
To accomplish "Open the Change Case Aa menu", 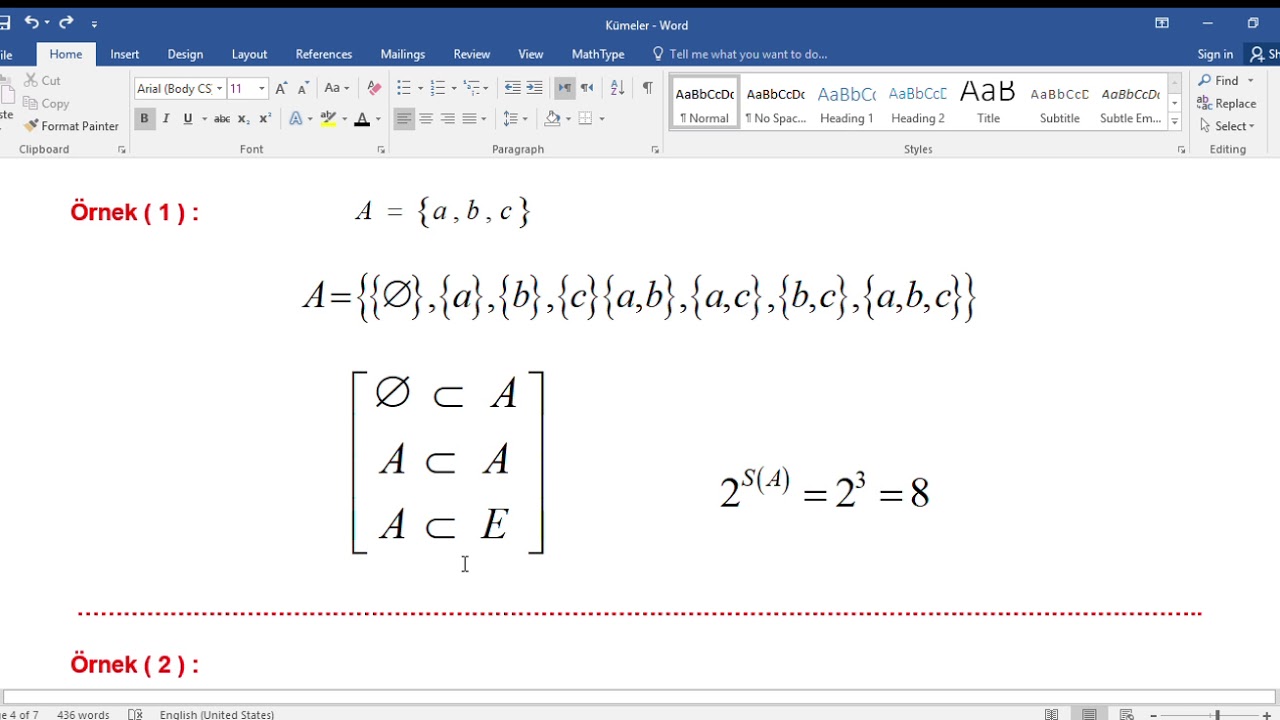I will [x=337, y=88].
